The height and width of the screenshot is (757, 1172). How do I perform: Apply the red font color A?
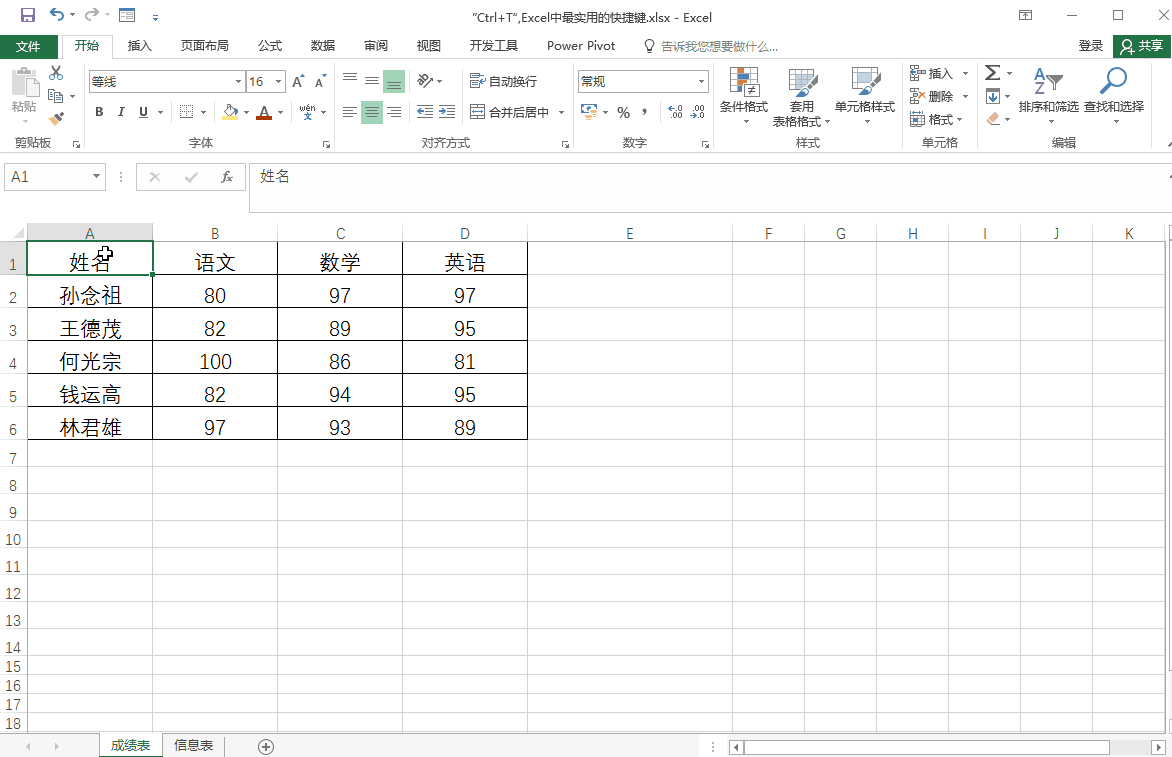coord(264,112)
